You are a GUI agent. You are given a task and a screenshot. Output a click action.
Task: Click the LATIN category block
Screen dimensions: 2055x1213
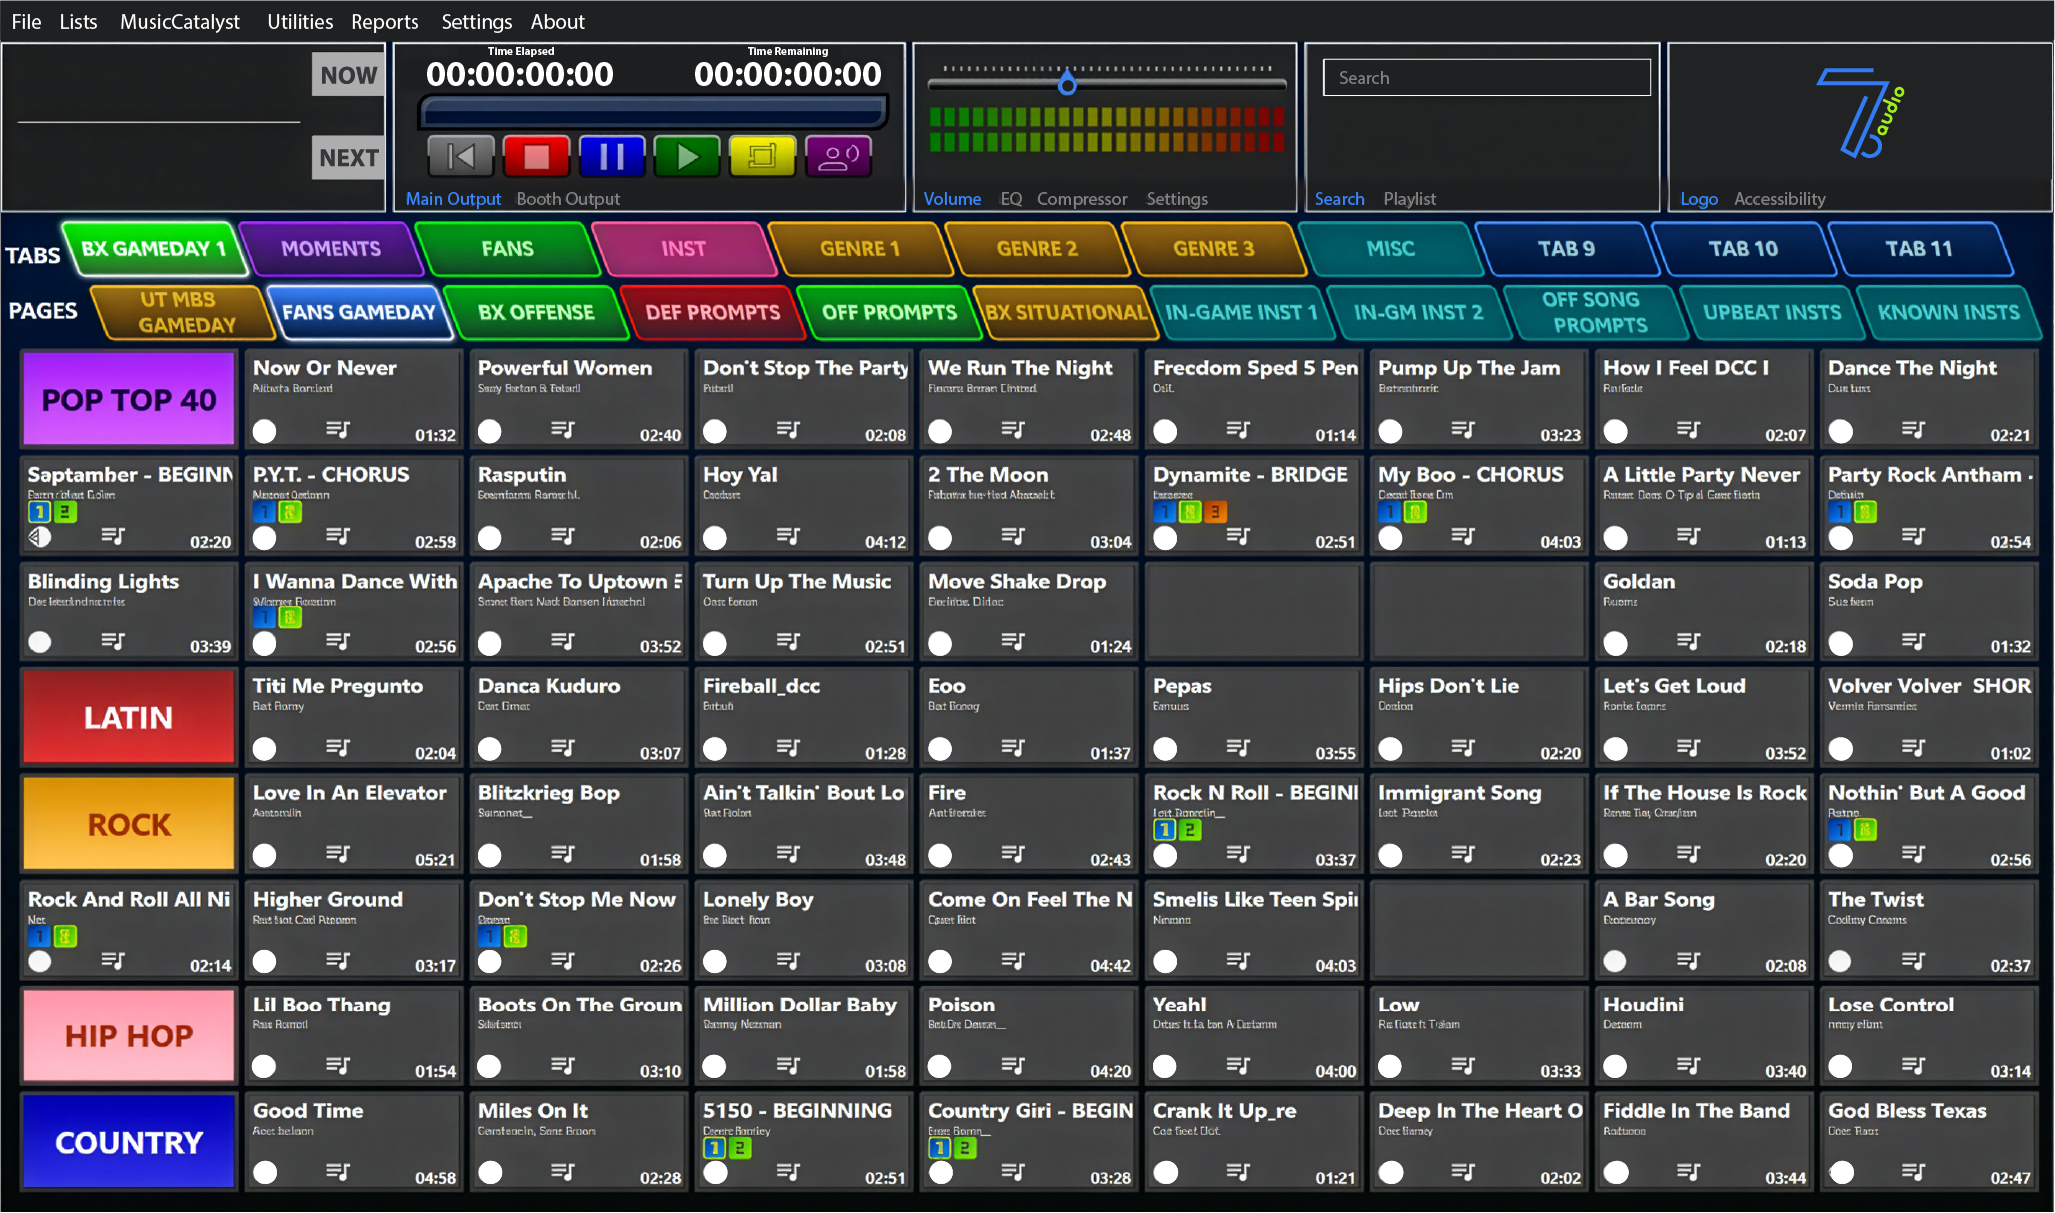(129, 717)
